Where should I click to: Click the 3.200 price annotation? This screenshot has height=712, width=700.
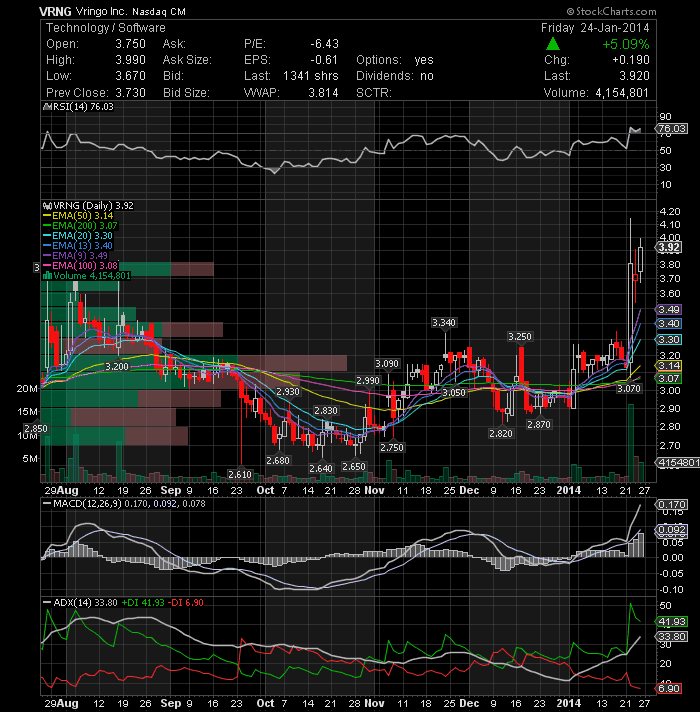pyautogui.click(x=117, y=366)
